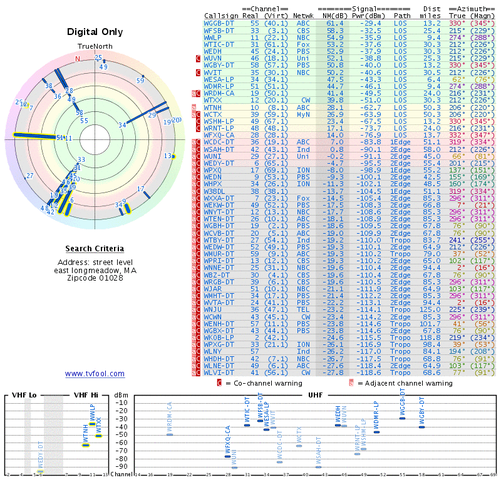
Task: Click the channel 59 marker on radar
Action: click(x=143, y=77)
